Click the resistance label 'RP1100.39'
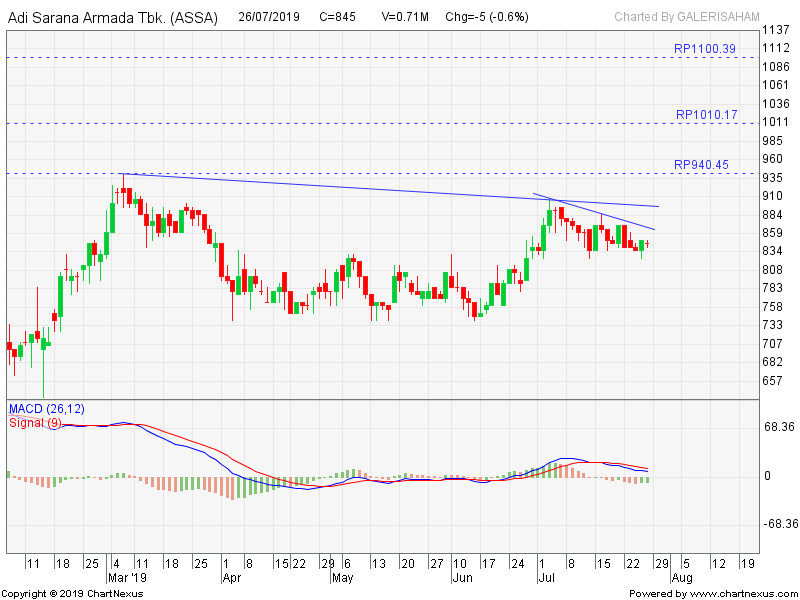Screen dimensions: 800x600 pyautogui.click(x=705, y=49)
